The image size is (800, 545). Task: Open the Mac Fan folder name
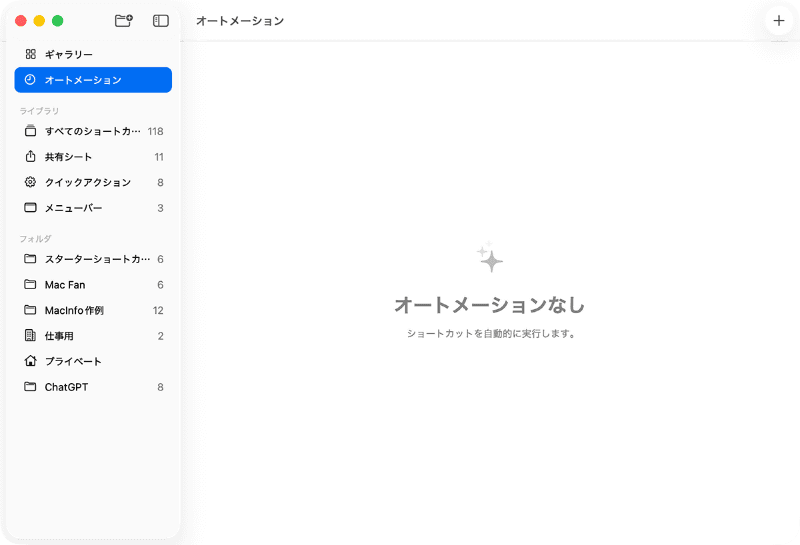pos(65,285)
